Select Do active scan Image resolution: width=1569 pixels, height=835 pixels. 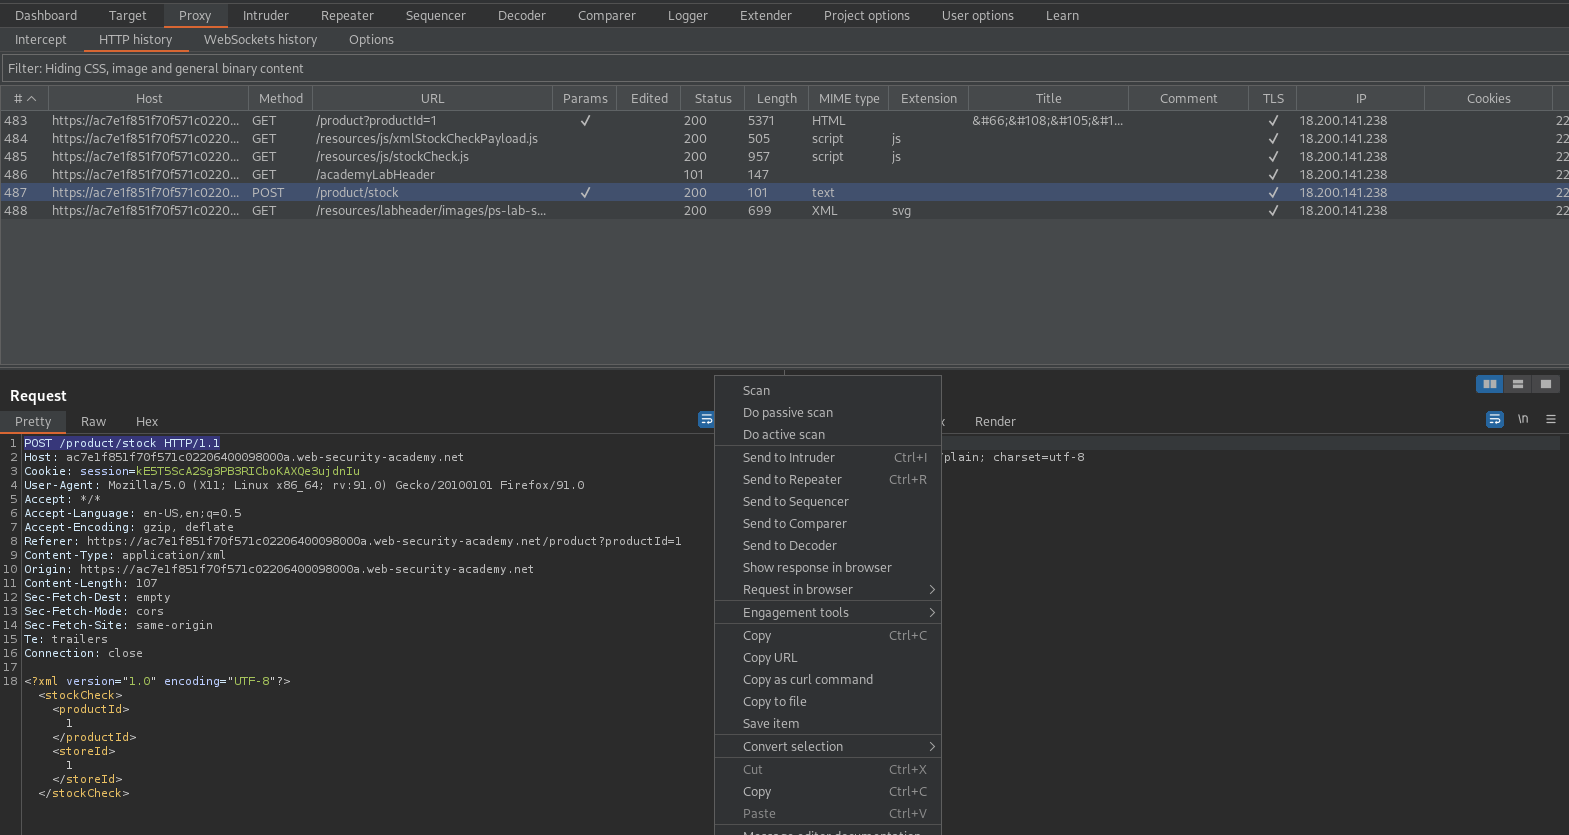[828, 435]
